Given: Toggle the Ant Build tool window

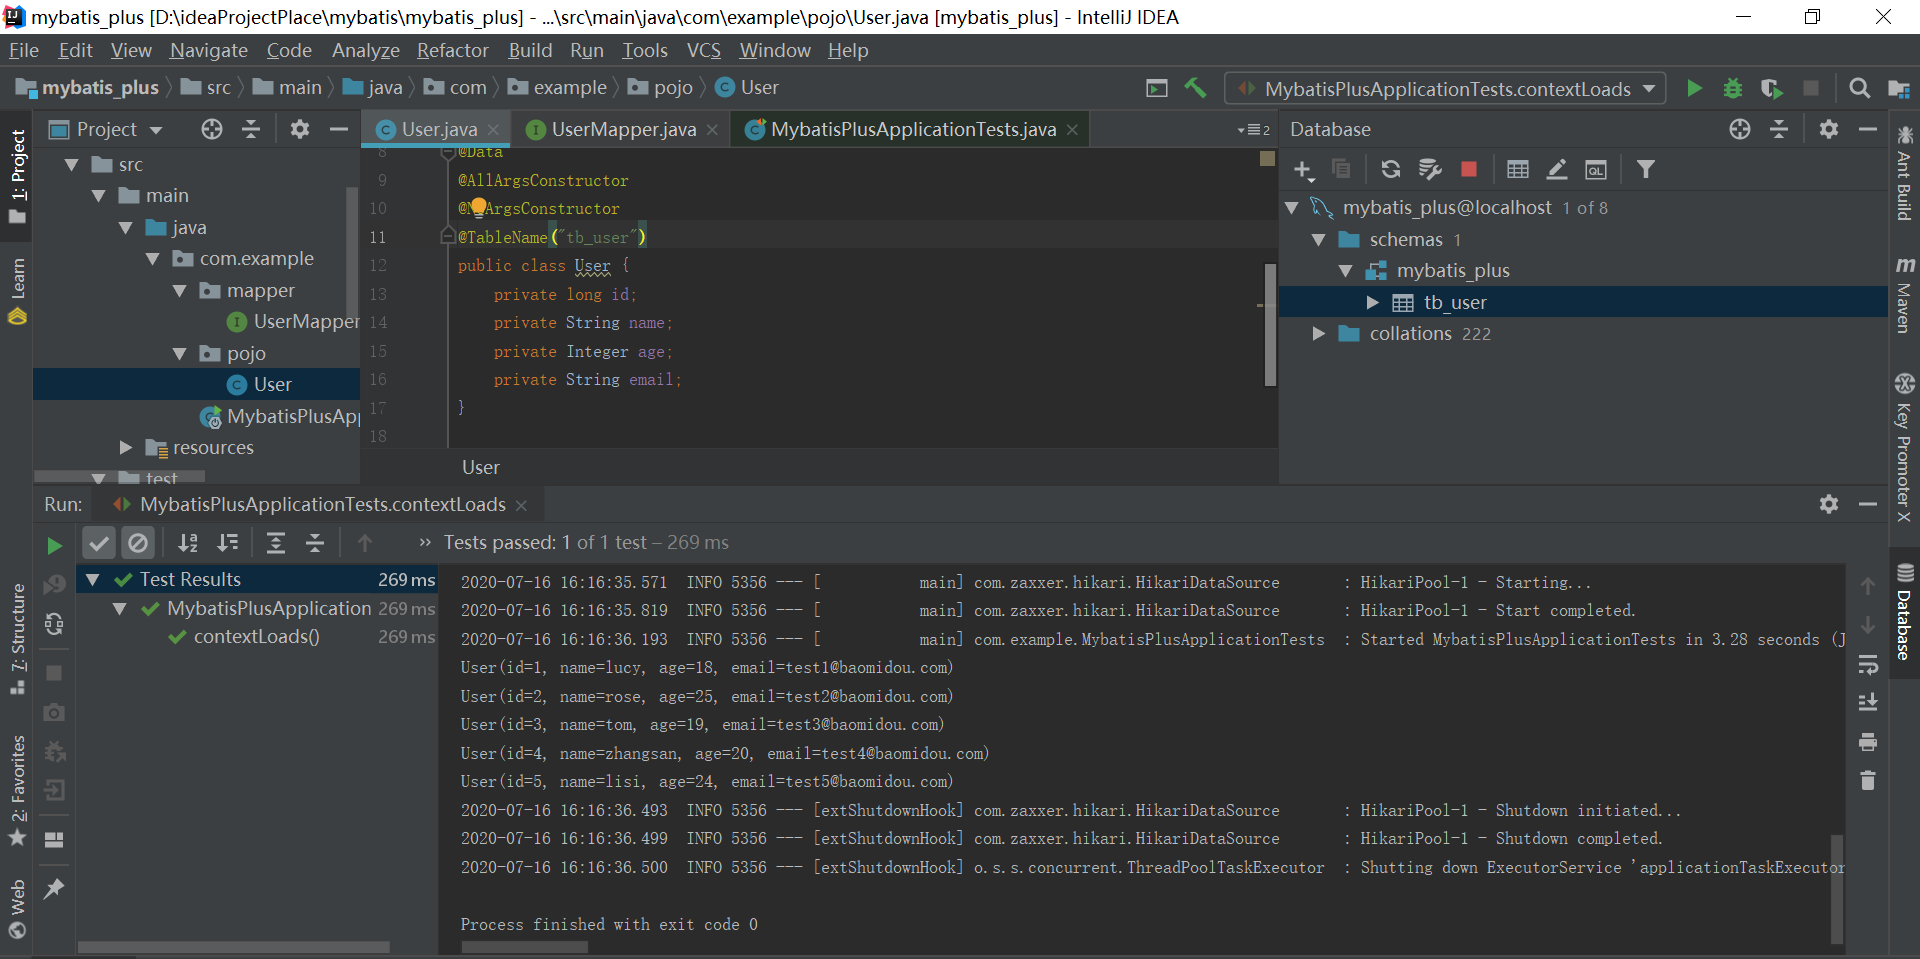Looking at the screenshot, I should [x=1904, y=174].
